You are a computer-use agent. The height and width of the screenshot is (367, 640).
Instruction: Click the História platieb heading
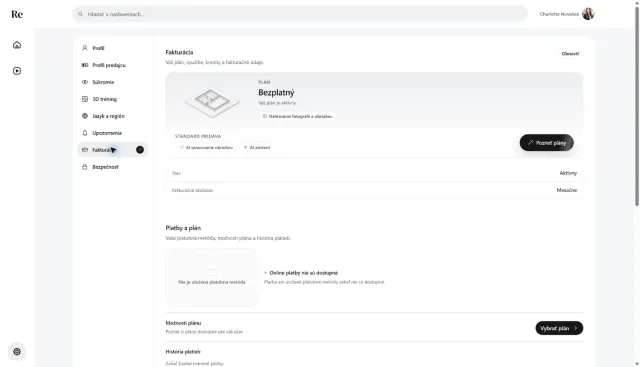(x=183, y=351)
